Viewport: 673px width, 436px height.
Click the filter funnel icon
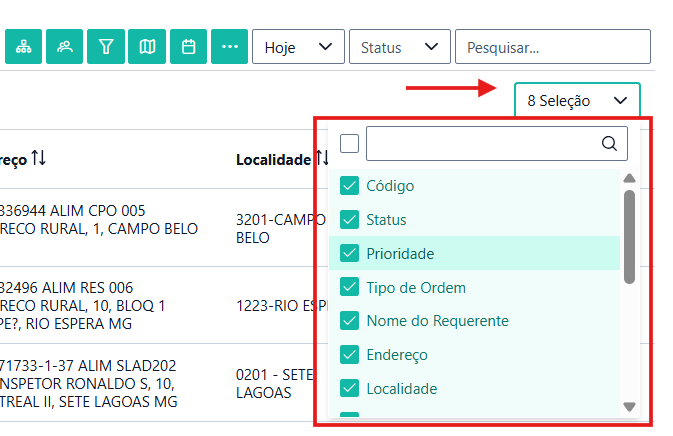coord(105,47)
